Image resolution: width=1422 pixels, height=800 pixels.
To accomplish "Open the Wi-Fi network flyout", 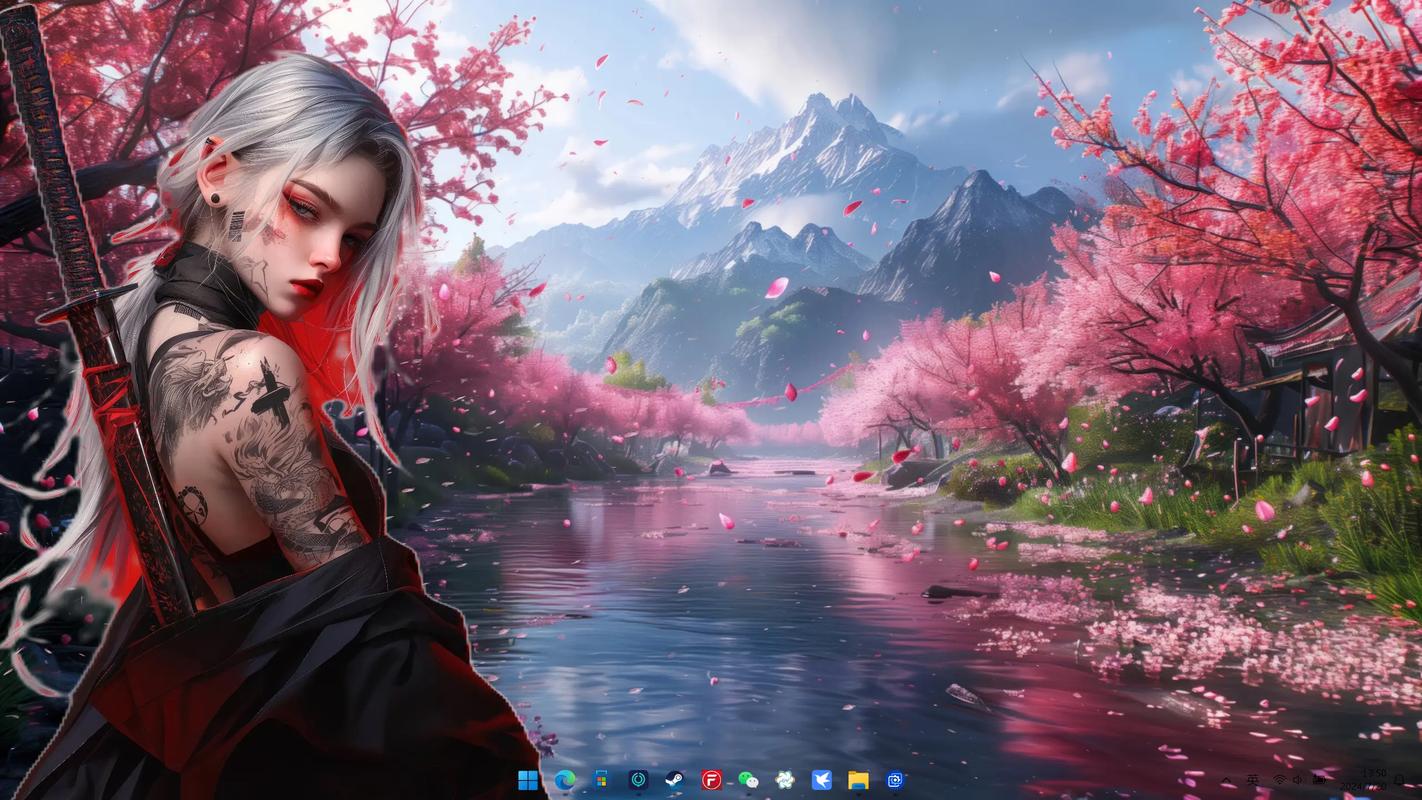I will click(1279, 780).
